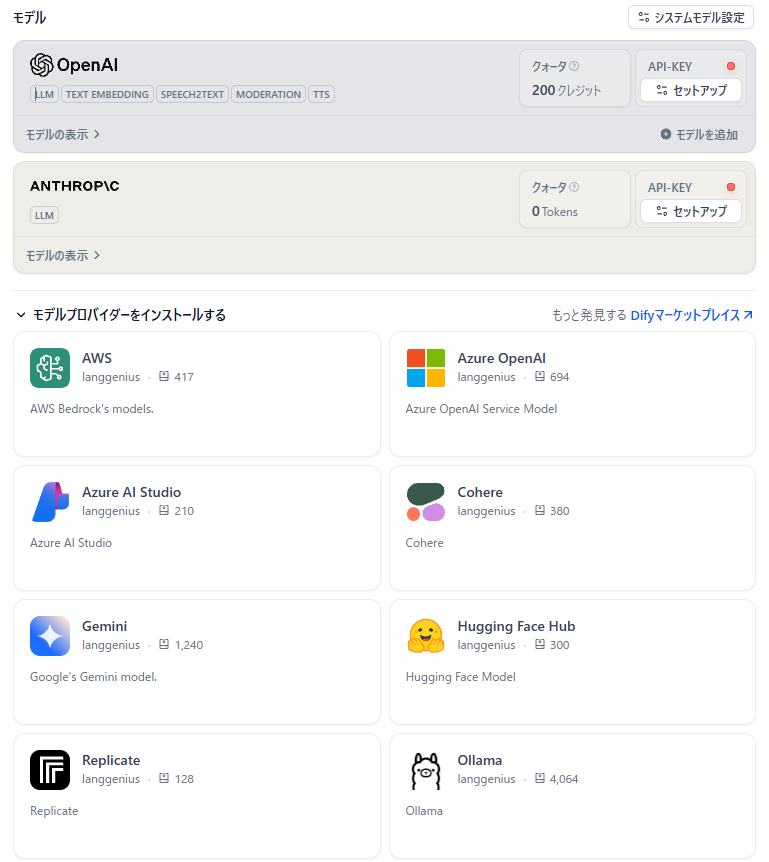Select the Azure OpenAI card title
The width and height of the screenshot is (769, 862).
501,358
